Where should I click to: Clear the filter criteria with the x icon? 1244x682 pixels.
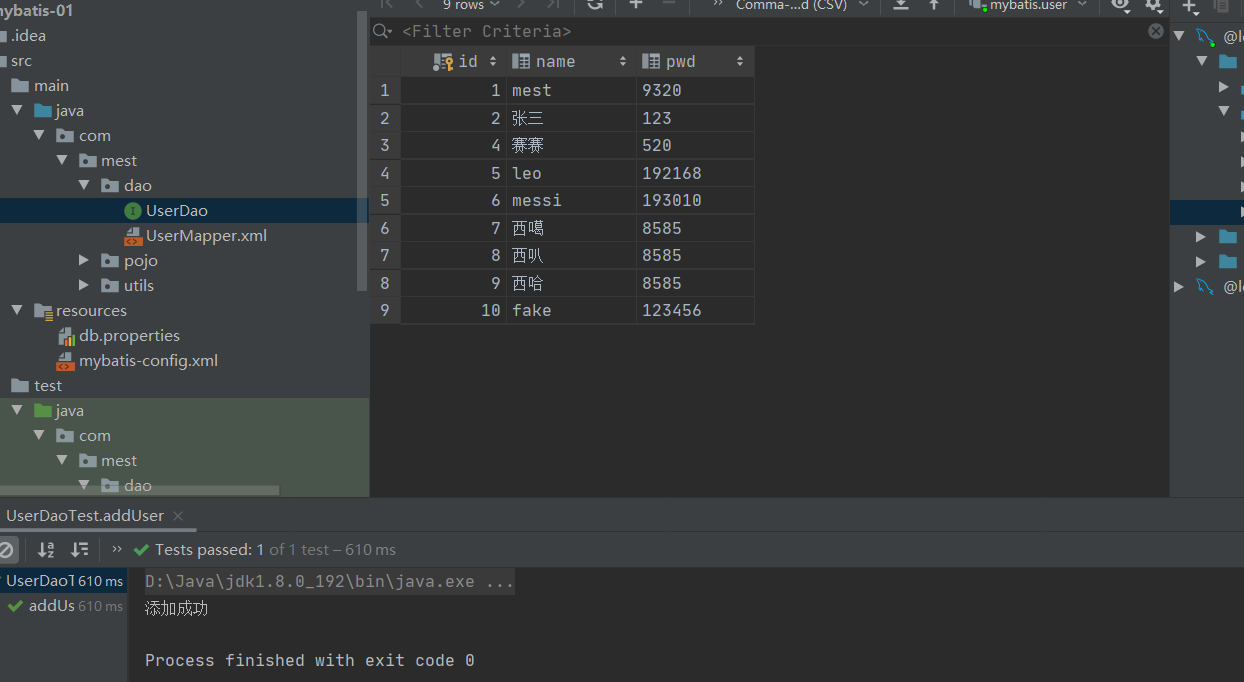(1155, 31)
